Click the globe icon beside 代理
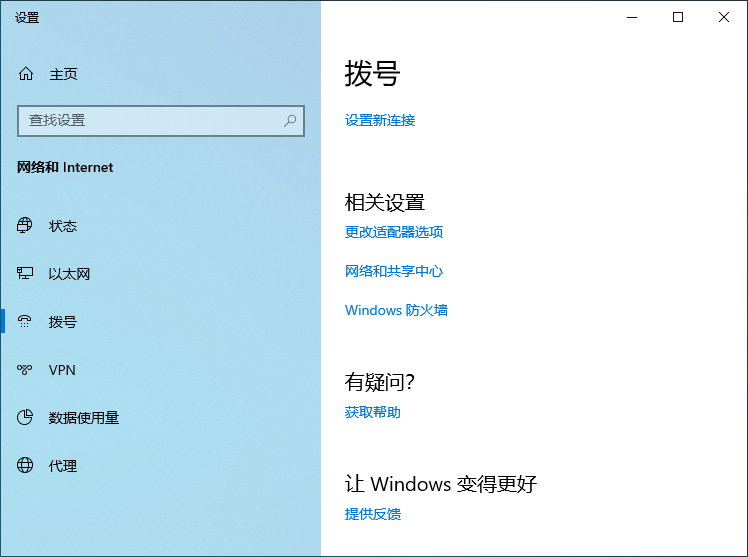 click(26, 466)
